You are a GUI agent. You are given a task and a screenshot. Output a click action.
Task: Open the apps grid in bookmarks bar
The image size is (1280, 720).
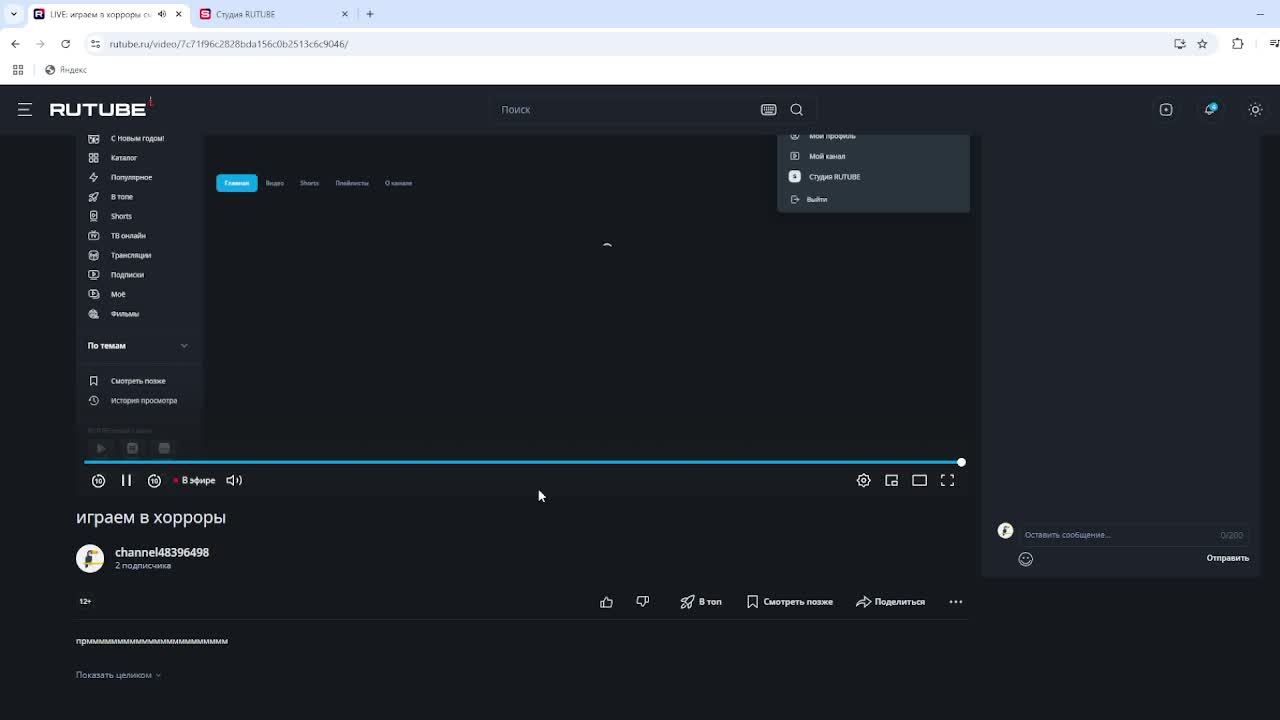(18, 70)
